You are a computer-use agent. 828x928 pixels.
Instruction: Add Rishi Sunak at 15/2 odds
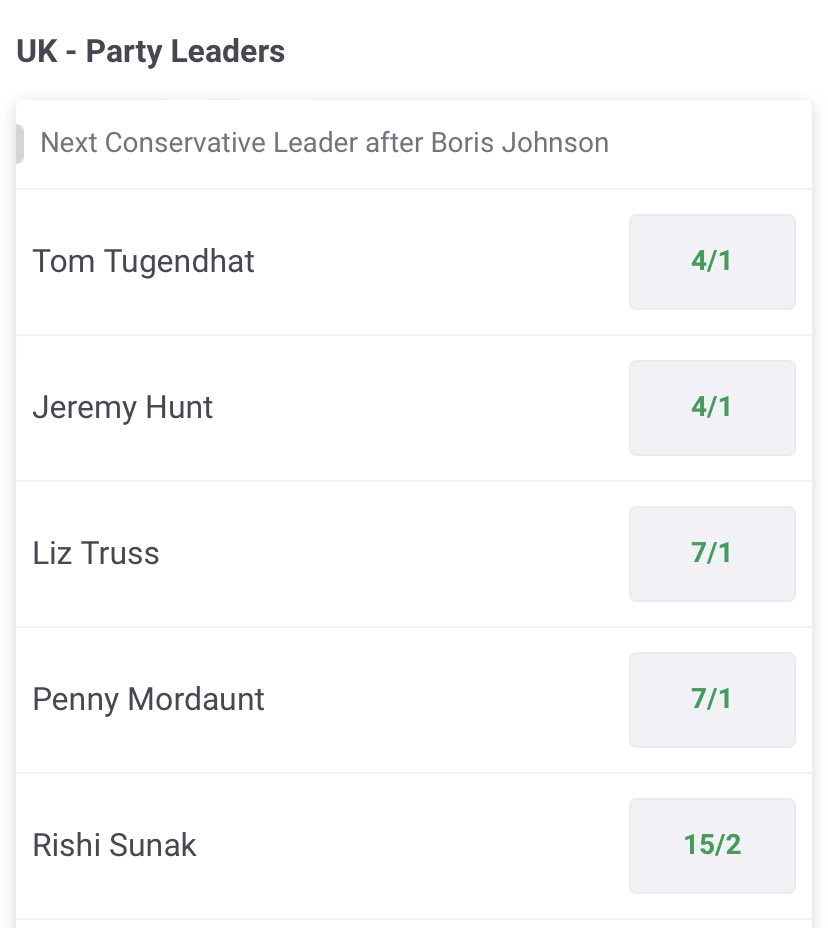(712, 846)
